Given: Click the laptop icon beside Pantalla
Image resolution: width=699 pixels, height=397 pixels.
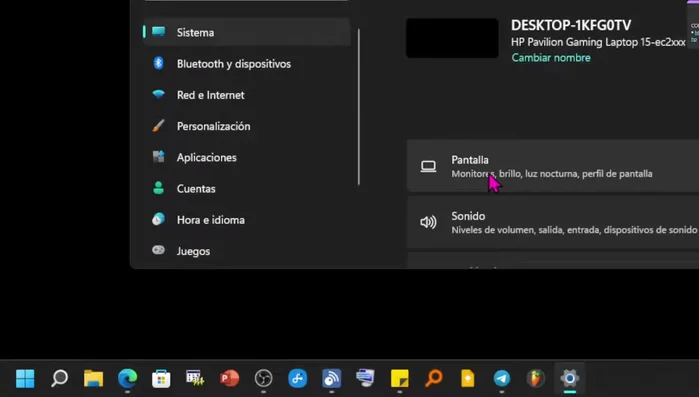Looking at the screenshot, I should coord(428,166).
